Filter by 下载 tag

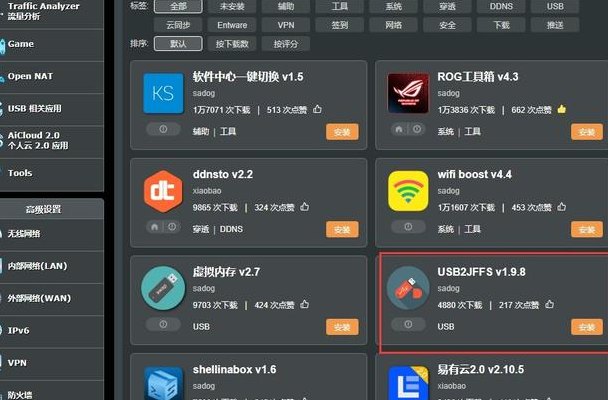(x=501, y=25)
